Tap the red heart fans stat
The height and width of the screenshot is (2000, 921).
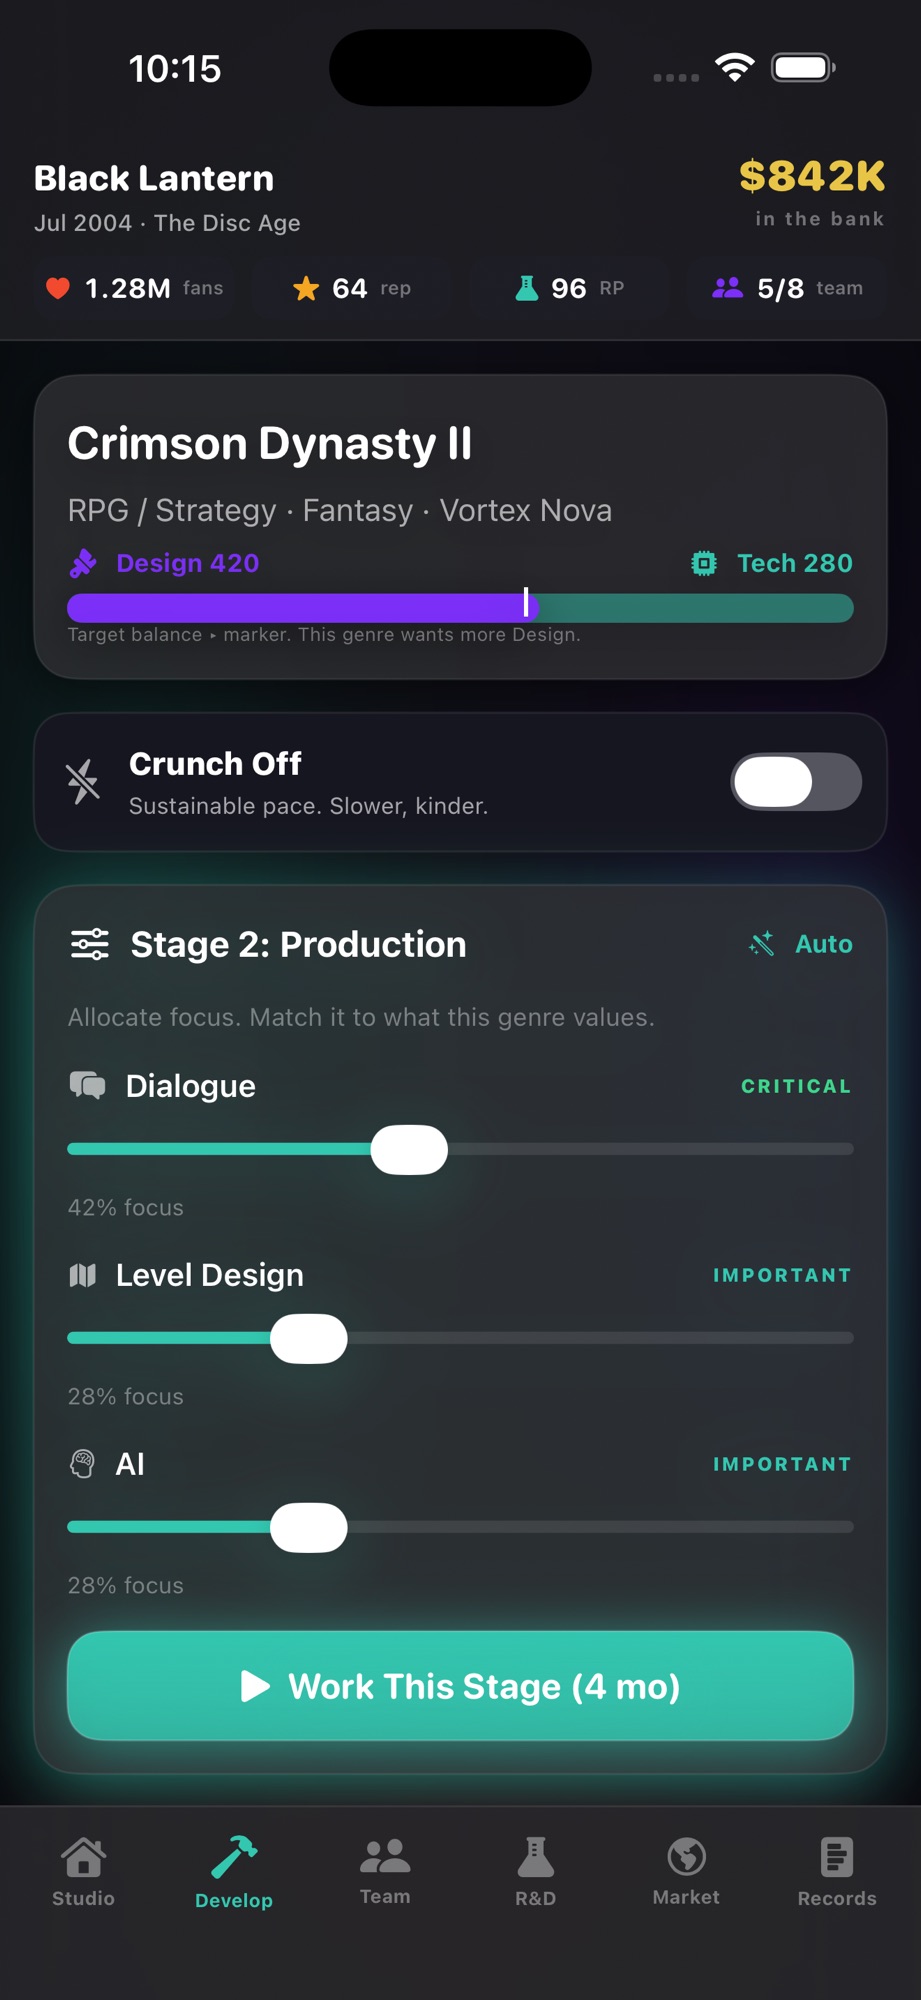point(134,288)
